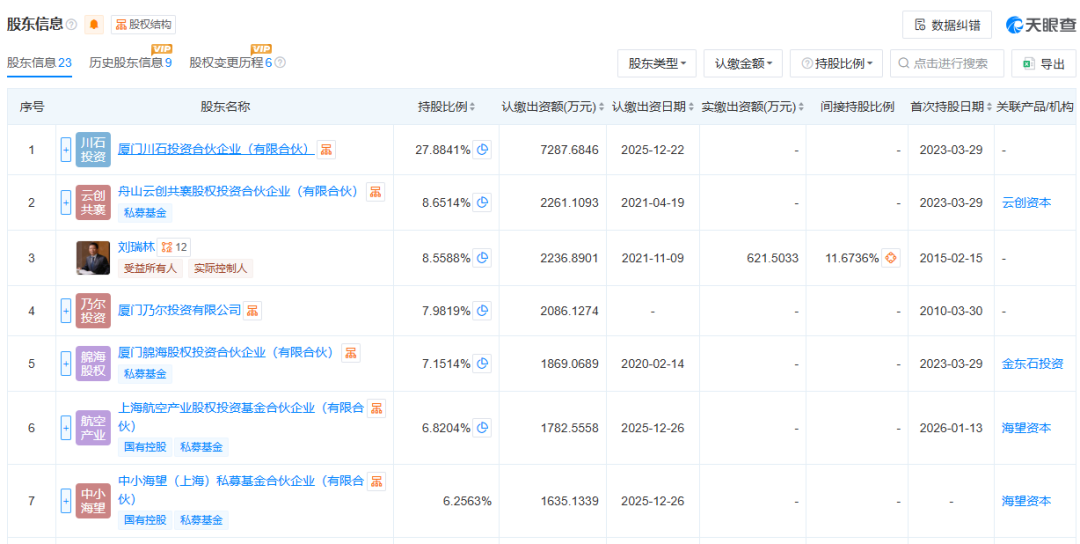Click 刘瑞林 portrait thumbnail
This screenshot has height=544, width=1080.
[93, 258]
